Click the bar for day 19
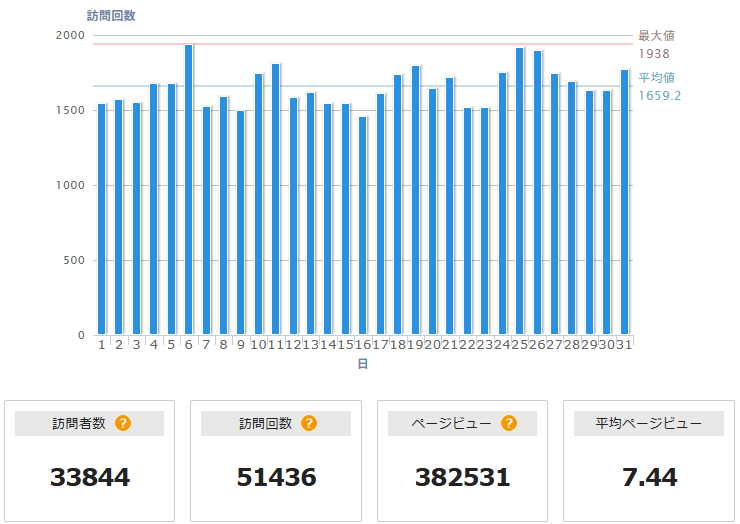Viewport: 740px width, 524px height. click(x=415, y=200)
